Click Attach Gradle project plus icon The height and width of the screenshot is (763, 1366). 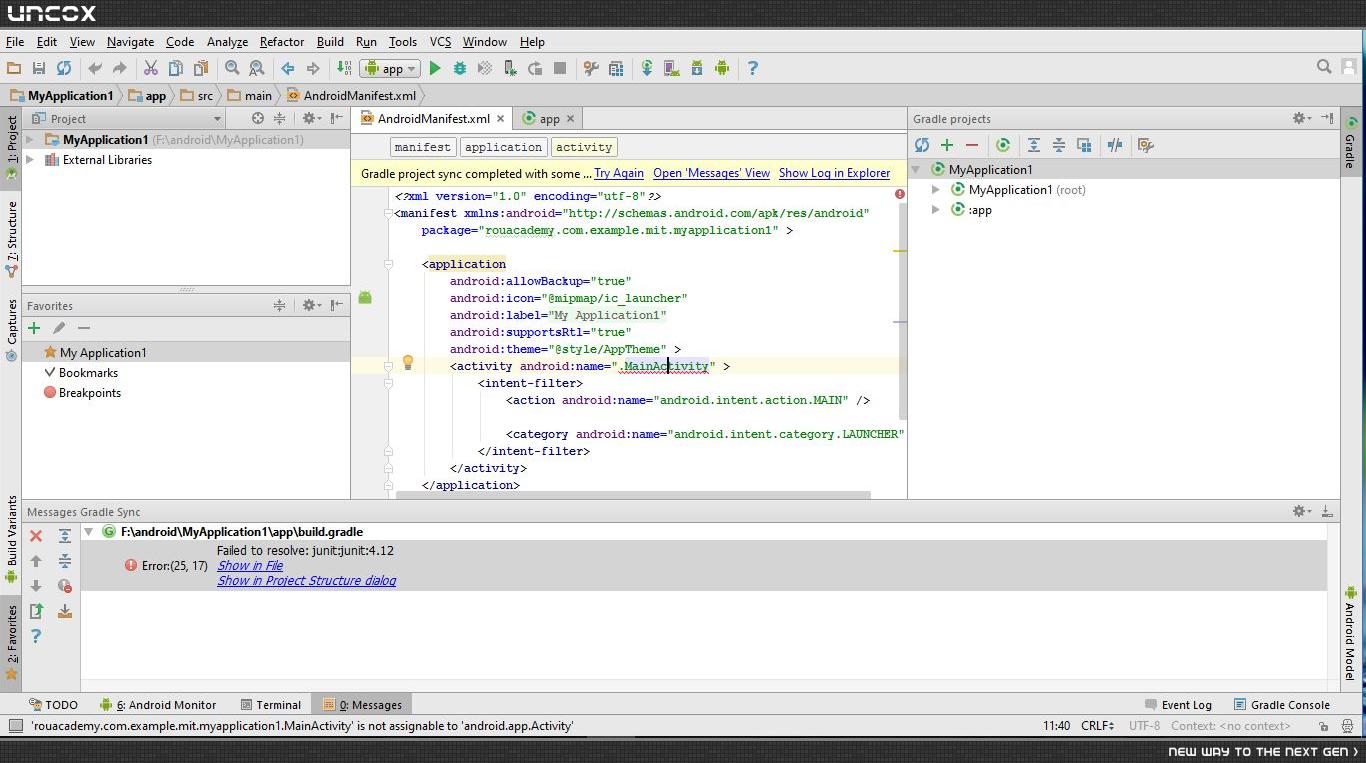pyautogui.click(x=947, y=145)
